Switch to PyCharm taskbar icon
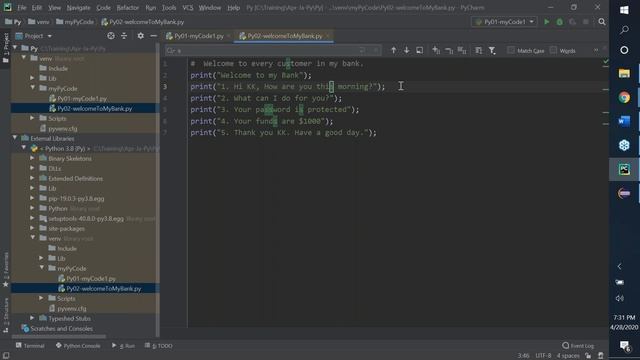Screen dimensions: 640x360 point(624,169)
